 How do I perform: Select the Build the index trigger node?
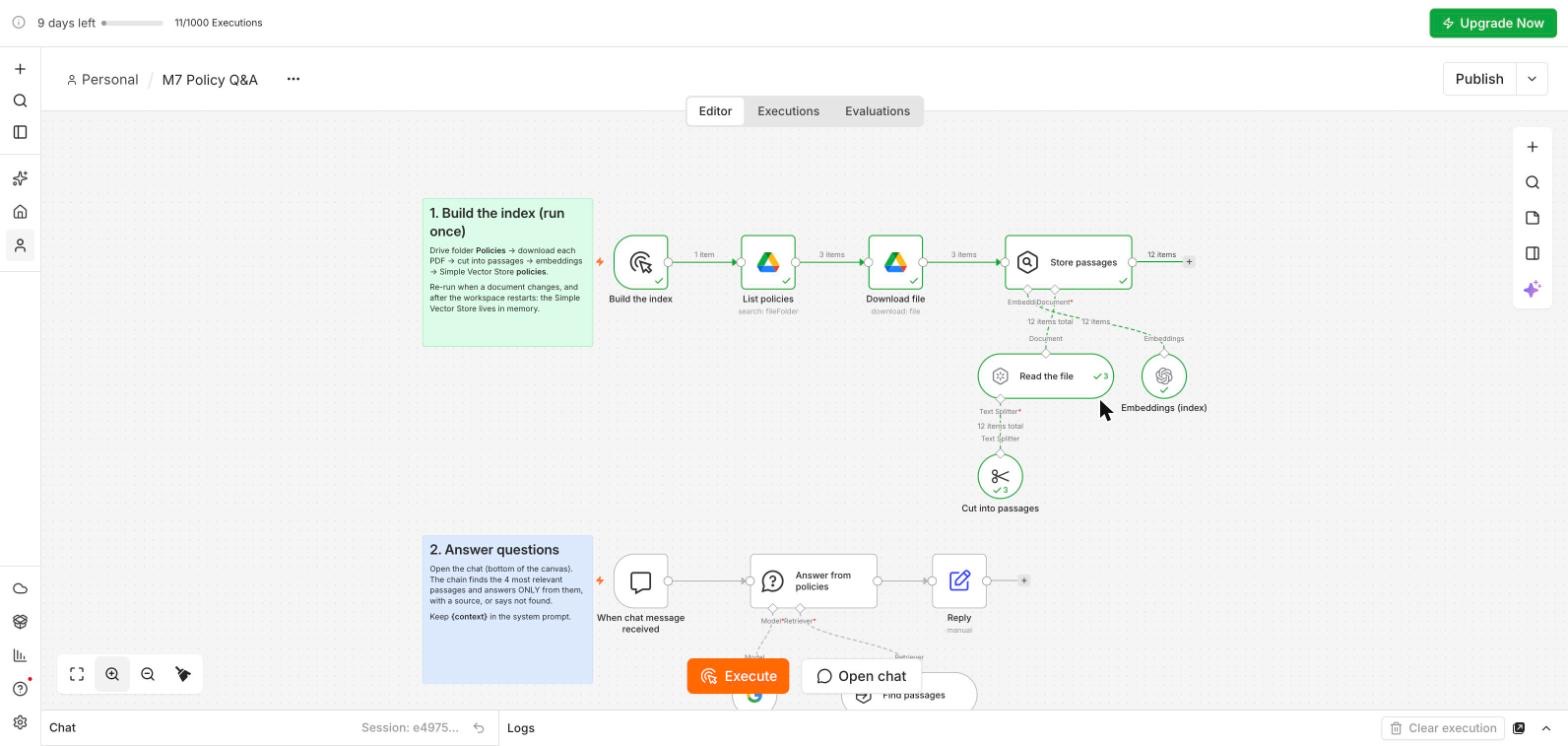tap(641, 262)
